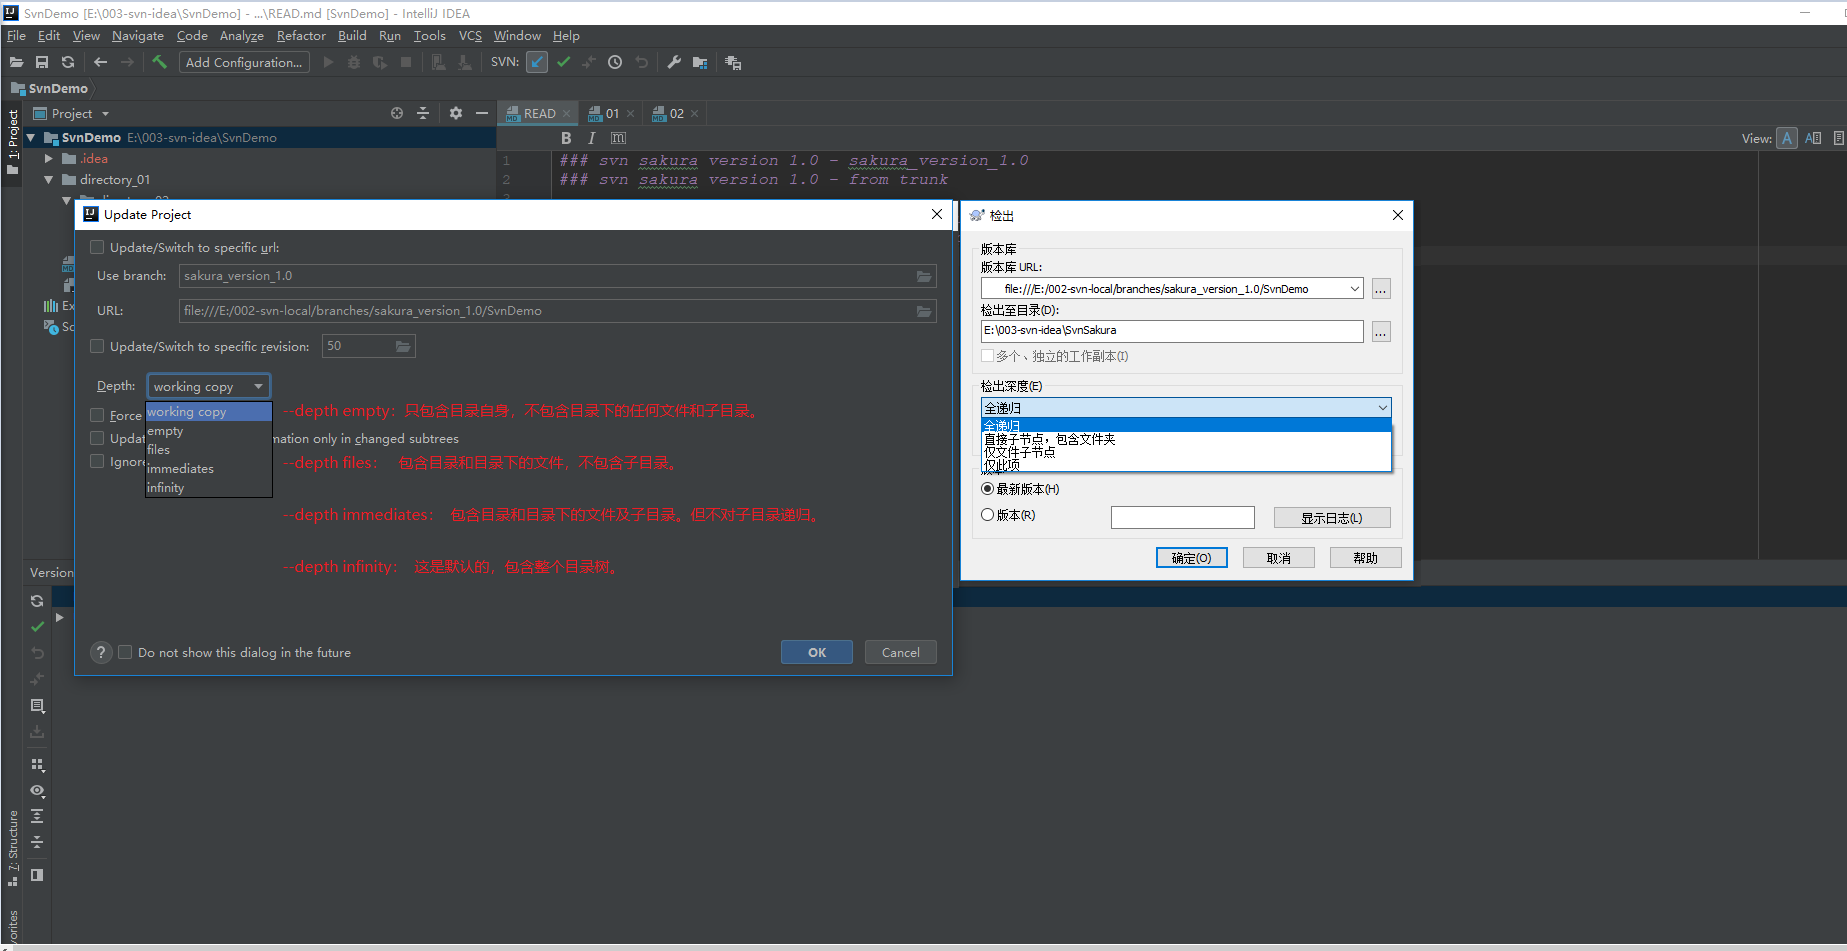This screenshot has height=951, width=1847.
Task: Click the OK button in Update Project dialog
Action: [816, 652]
